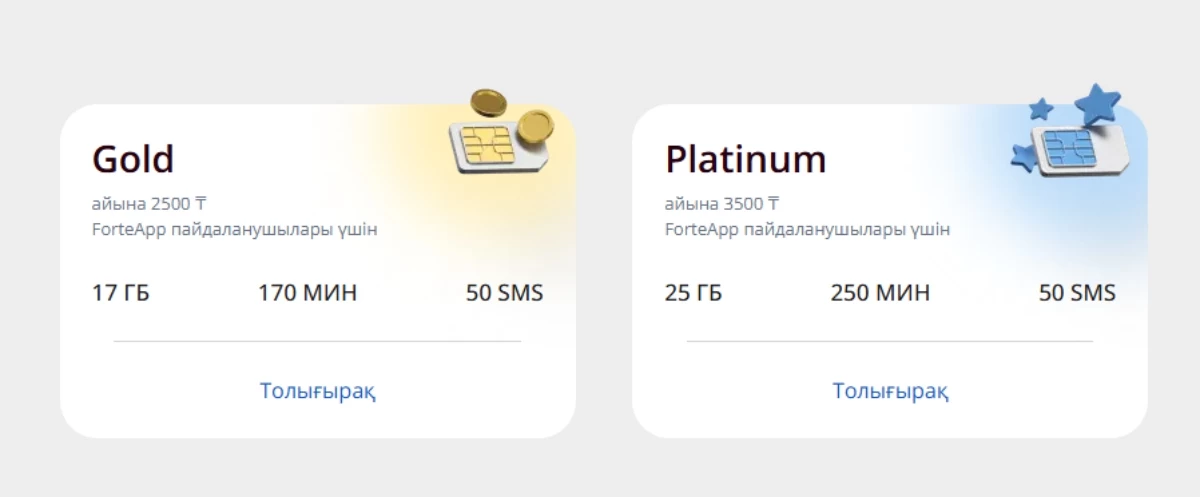Open Толығырақ link on Gold card
1200x497 pixels.
click(x=318, y=391)
